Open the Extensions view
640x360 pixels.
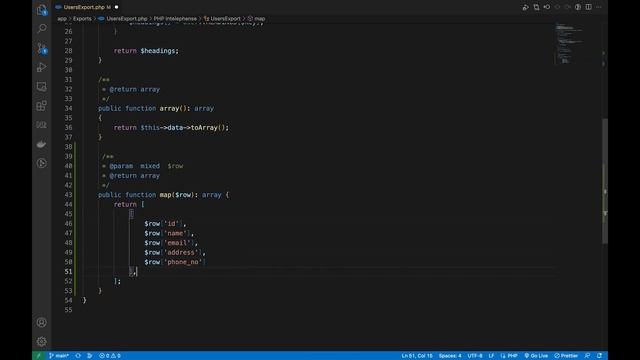tap(42, 106)
